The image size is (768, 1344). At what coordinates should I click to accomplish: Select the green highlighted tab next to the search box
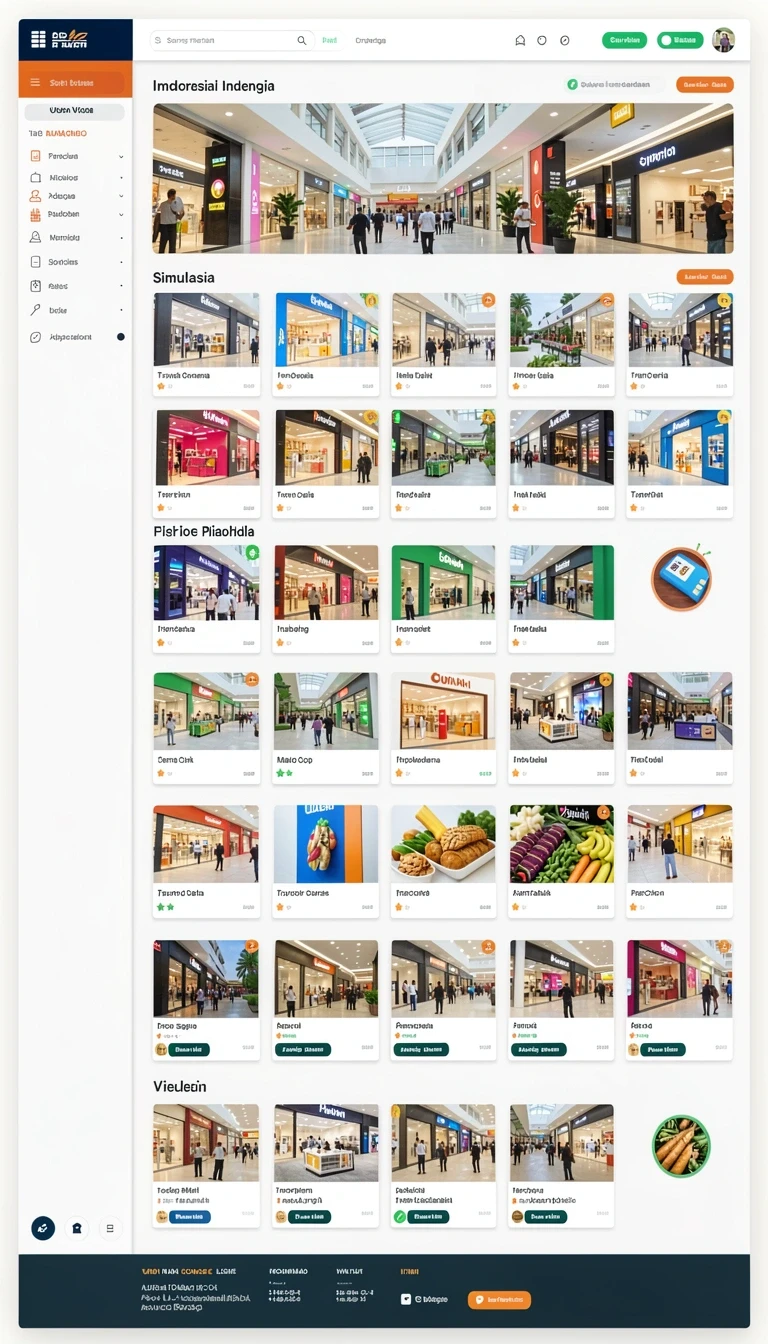[329, 40]
